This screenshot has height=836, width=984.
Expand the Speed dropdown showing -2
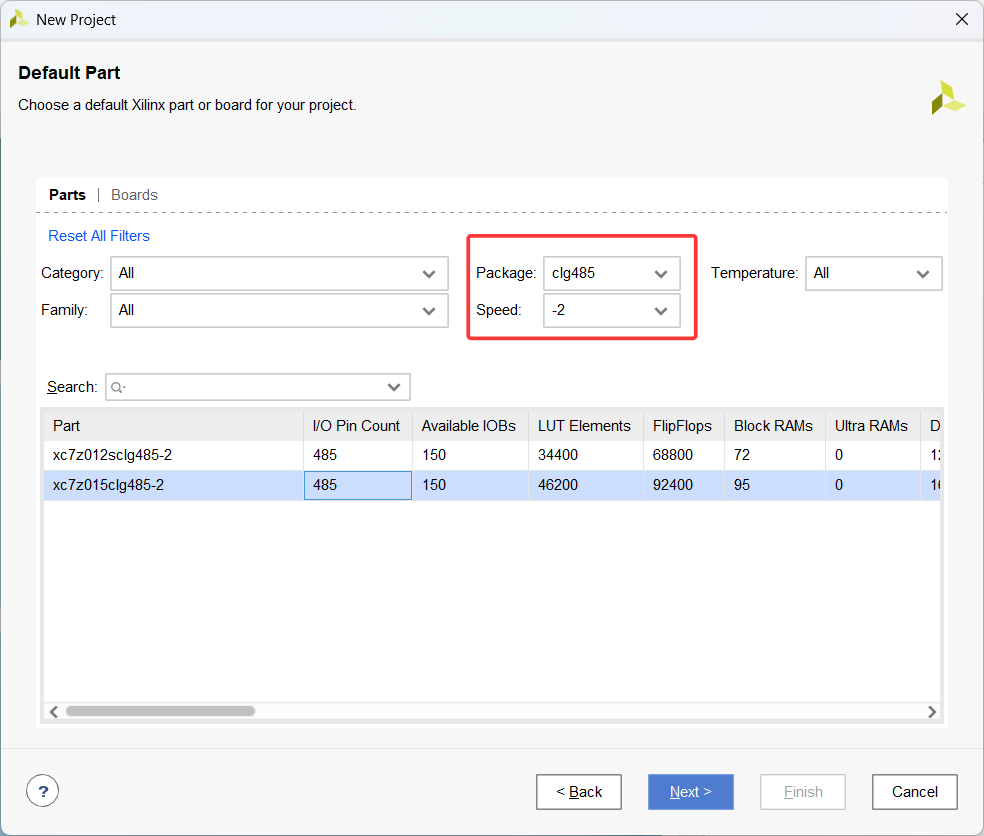(612, 311)
